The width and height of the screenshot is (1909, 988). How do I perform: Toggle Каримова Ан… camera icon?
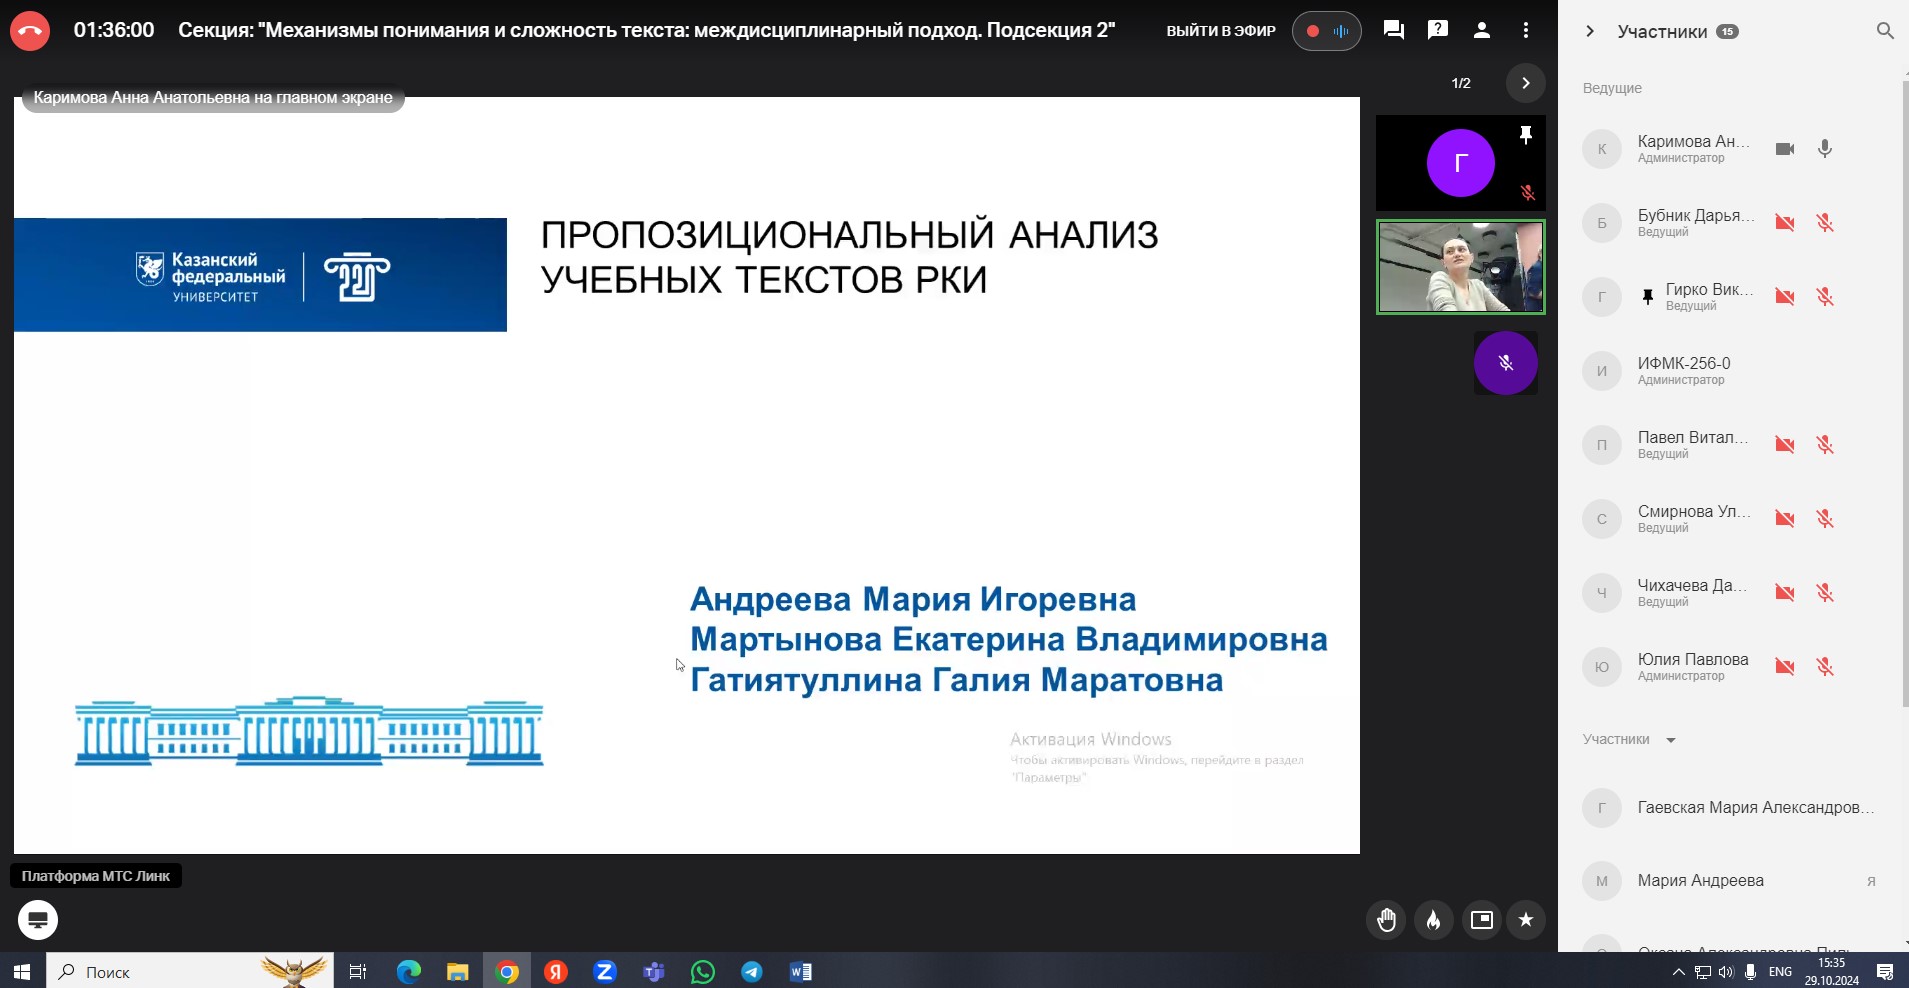pyautogui.click(x=1785, y=149)
